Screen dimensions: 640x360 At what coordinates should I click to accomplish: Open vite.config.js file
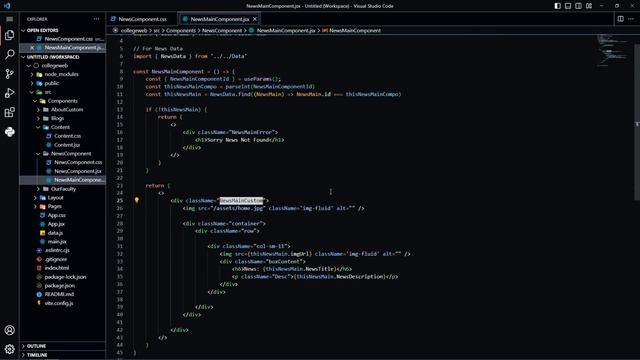[59, 303]
